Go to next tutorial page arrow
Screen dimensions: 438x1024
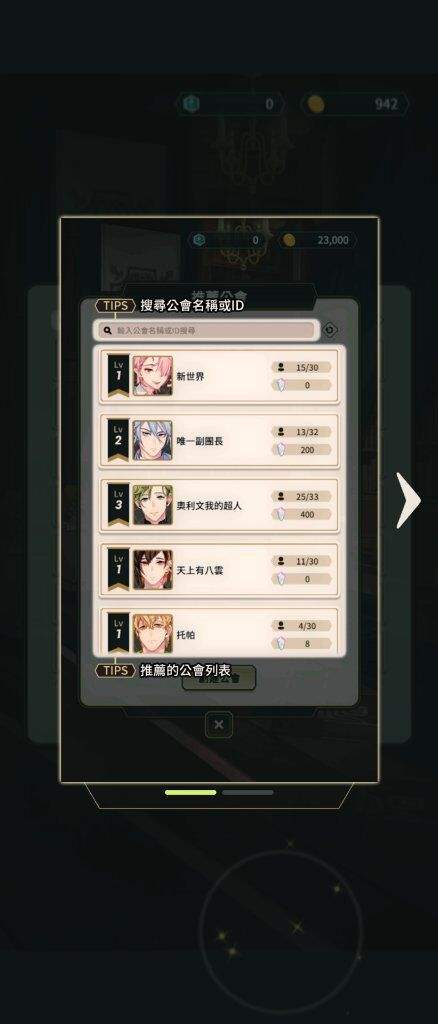409,500
